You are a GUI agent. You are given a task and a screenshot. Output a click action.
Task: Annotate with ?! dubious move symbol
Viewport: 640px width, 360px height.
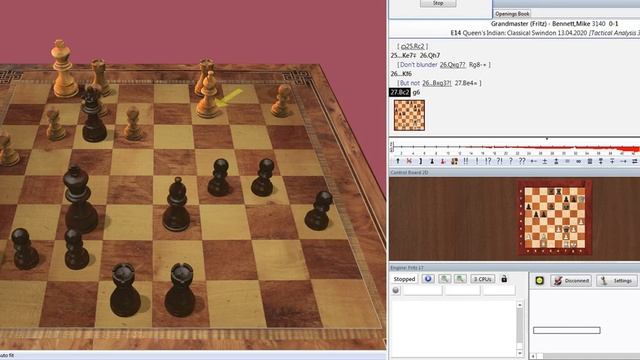point(500,161)
